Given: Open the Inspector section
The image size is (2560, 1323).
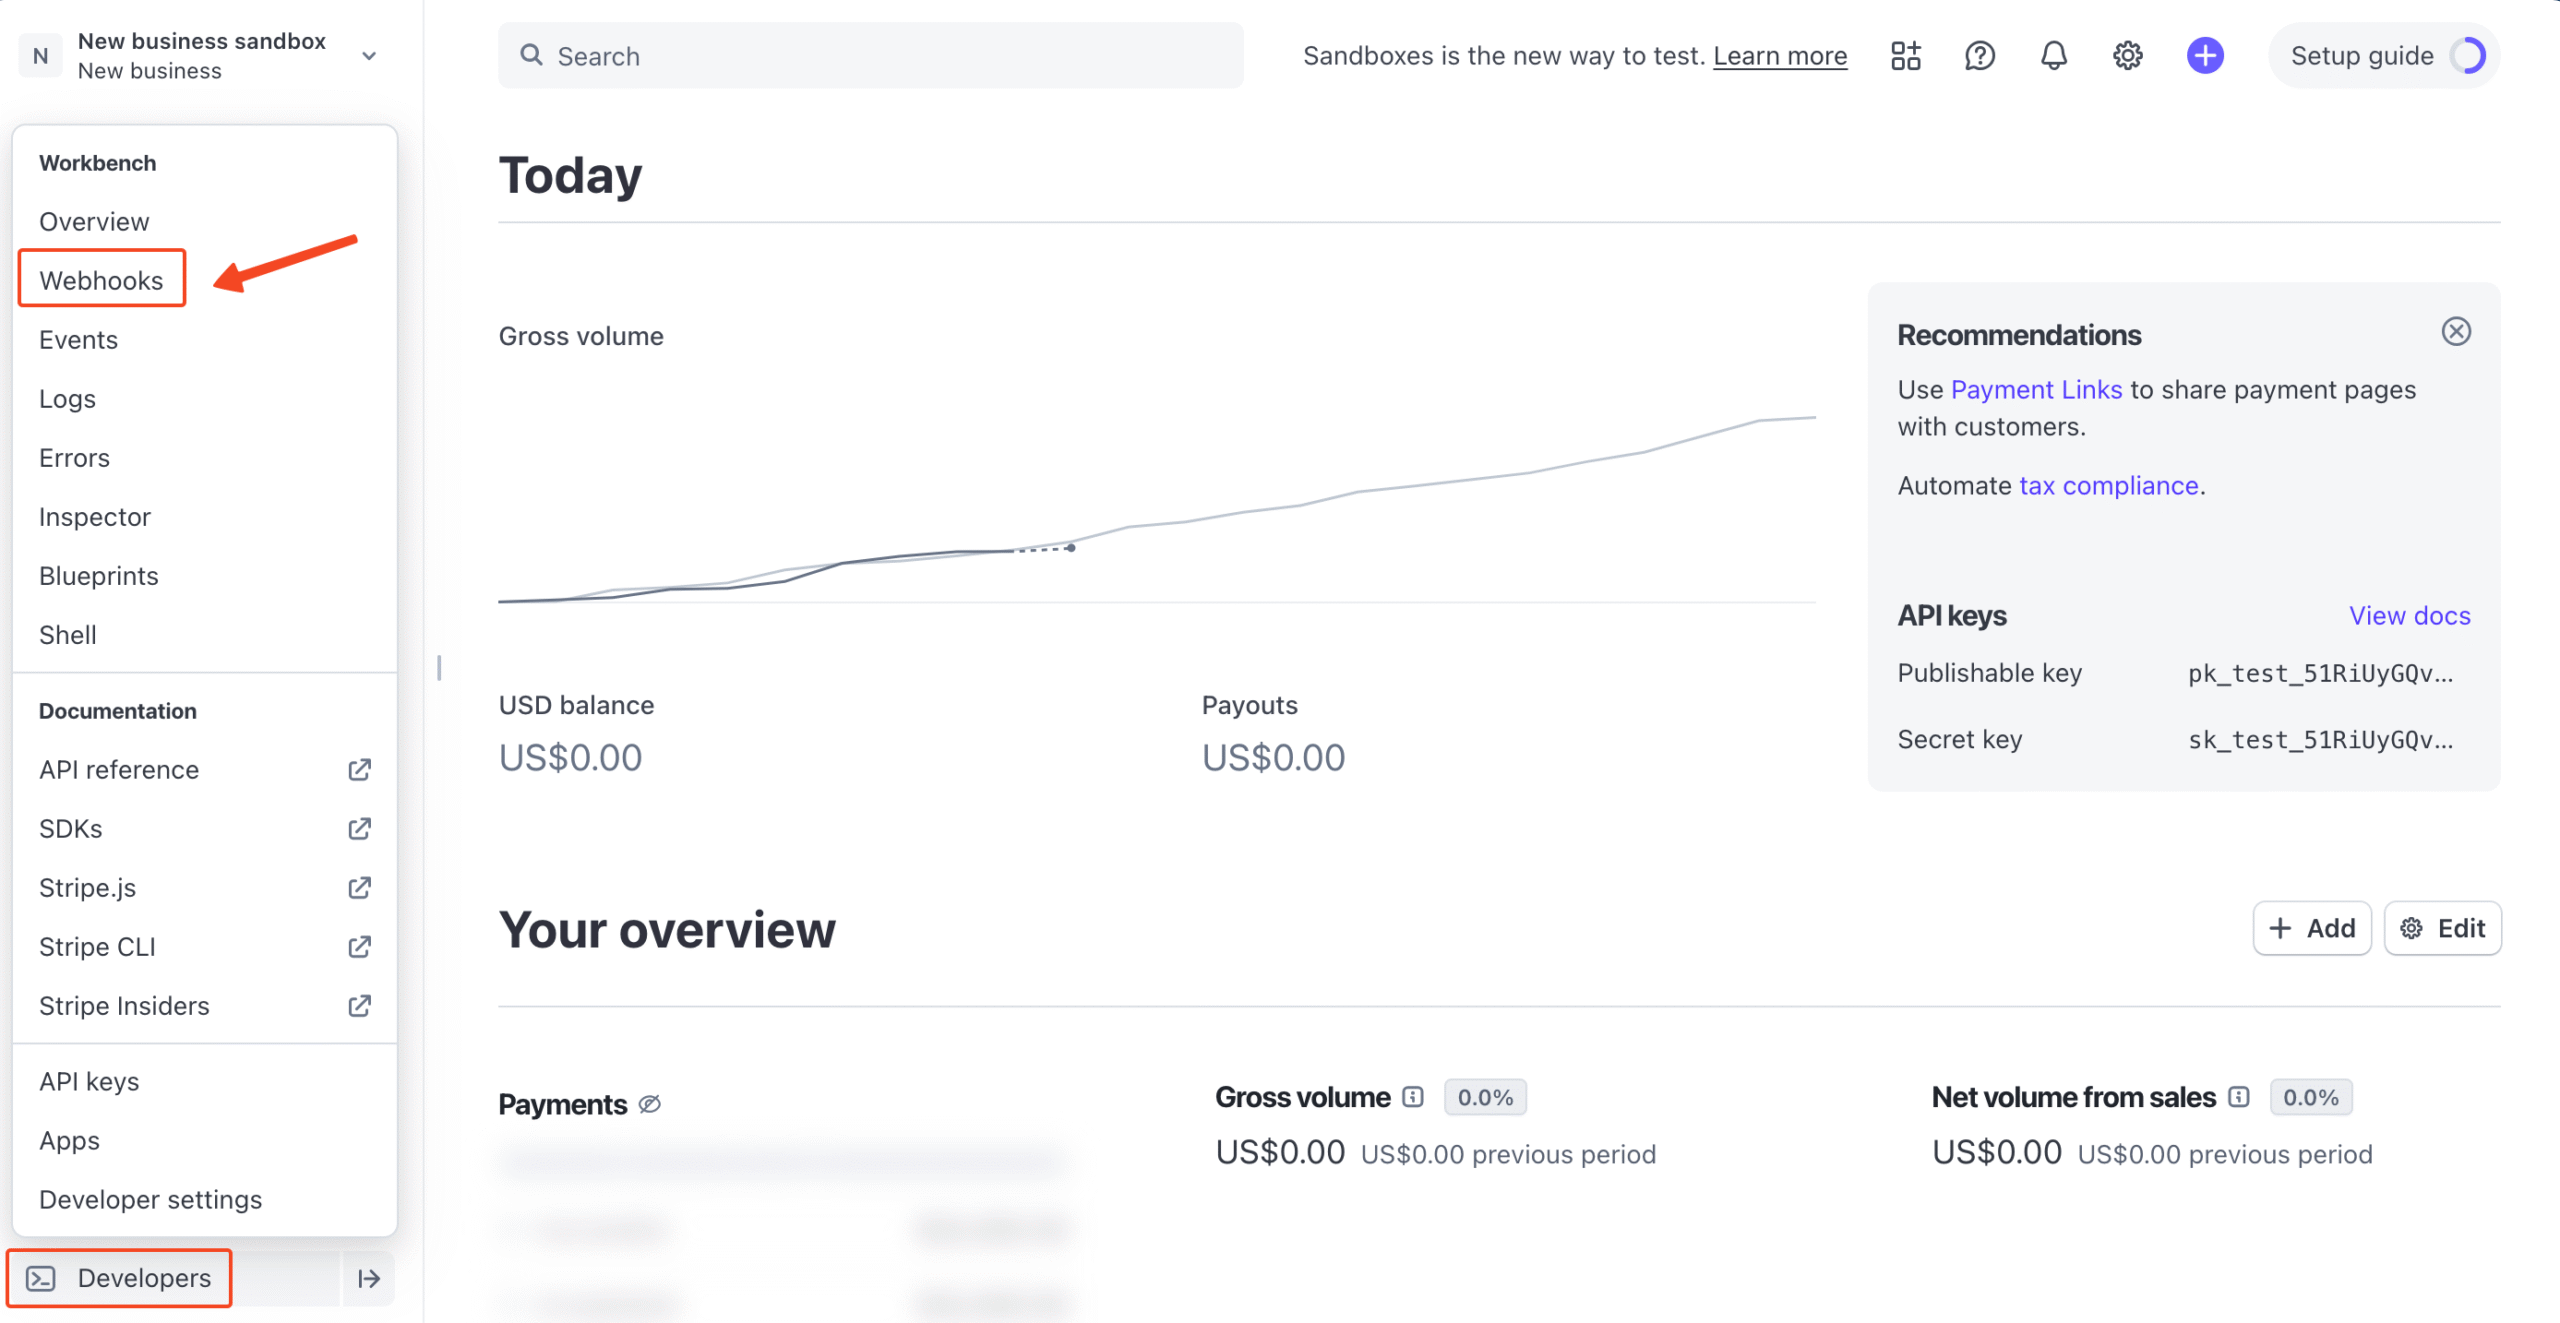Looking at the screenshot, I should 94,516.
